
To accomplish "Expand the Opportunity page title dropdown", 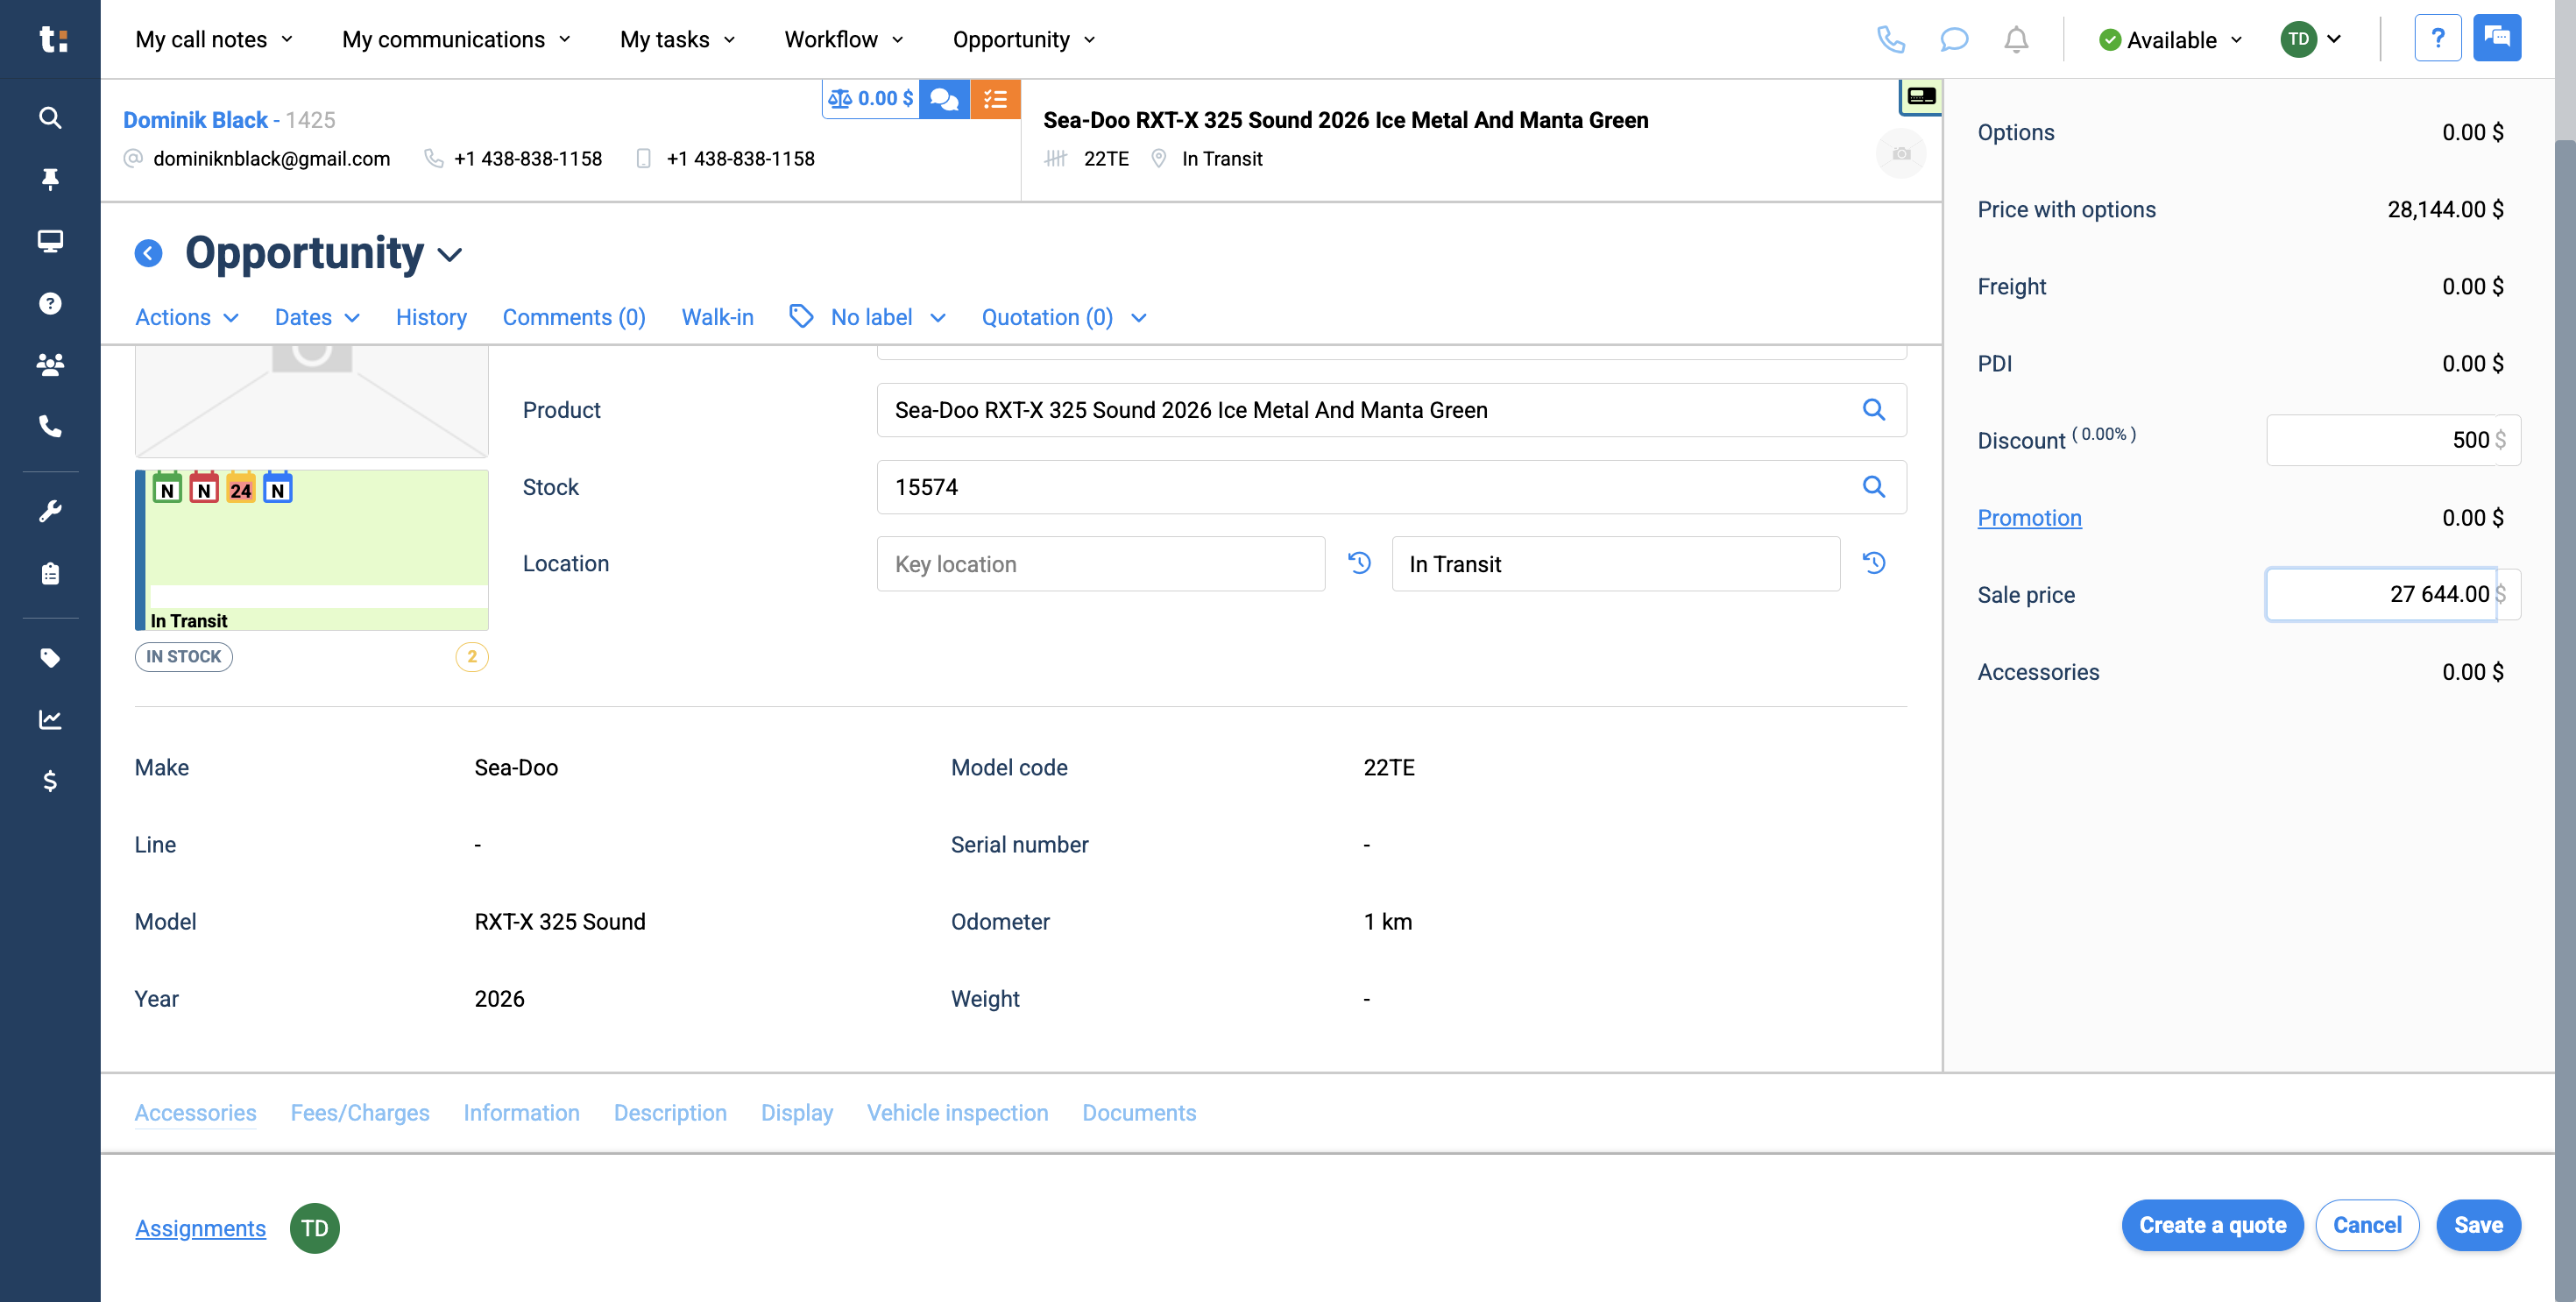I will pos(449,254).
